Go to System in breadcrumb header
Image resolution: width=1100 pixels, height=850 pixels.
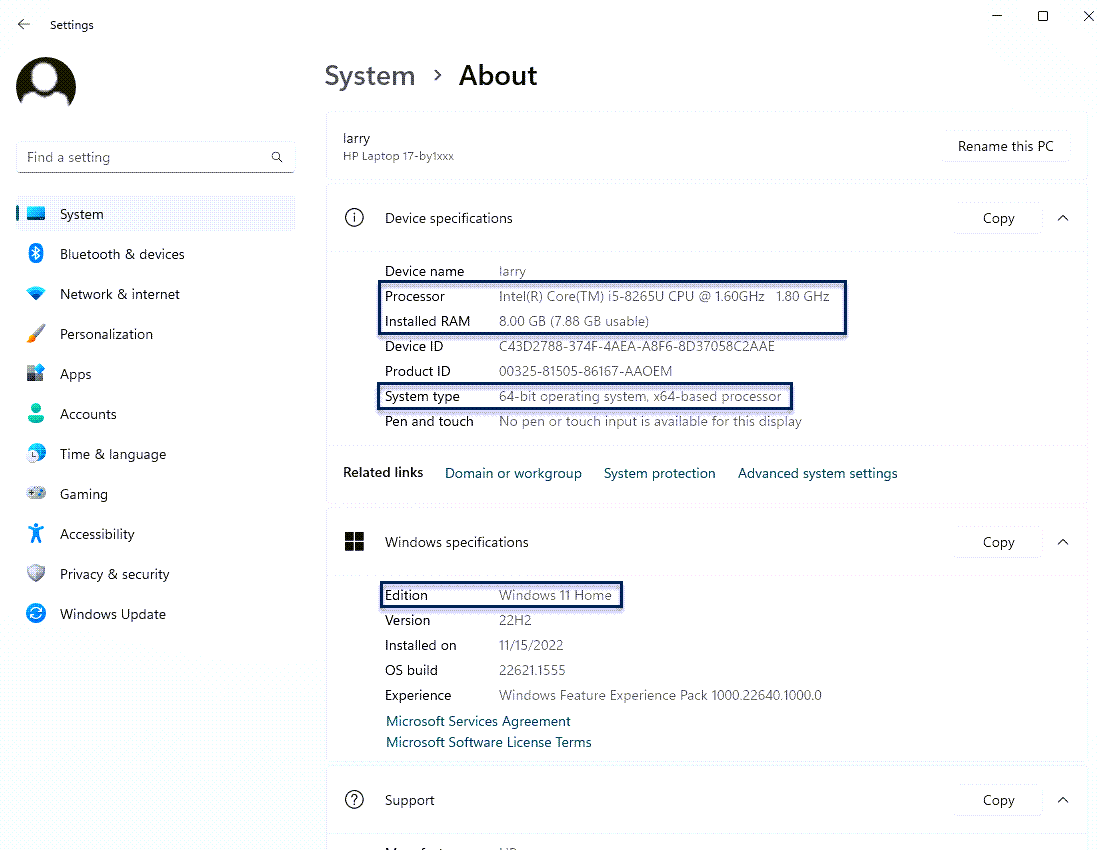(369, 76)
